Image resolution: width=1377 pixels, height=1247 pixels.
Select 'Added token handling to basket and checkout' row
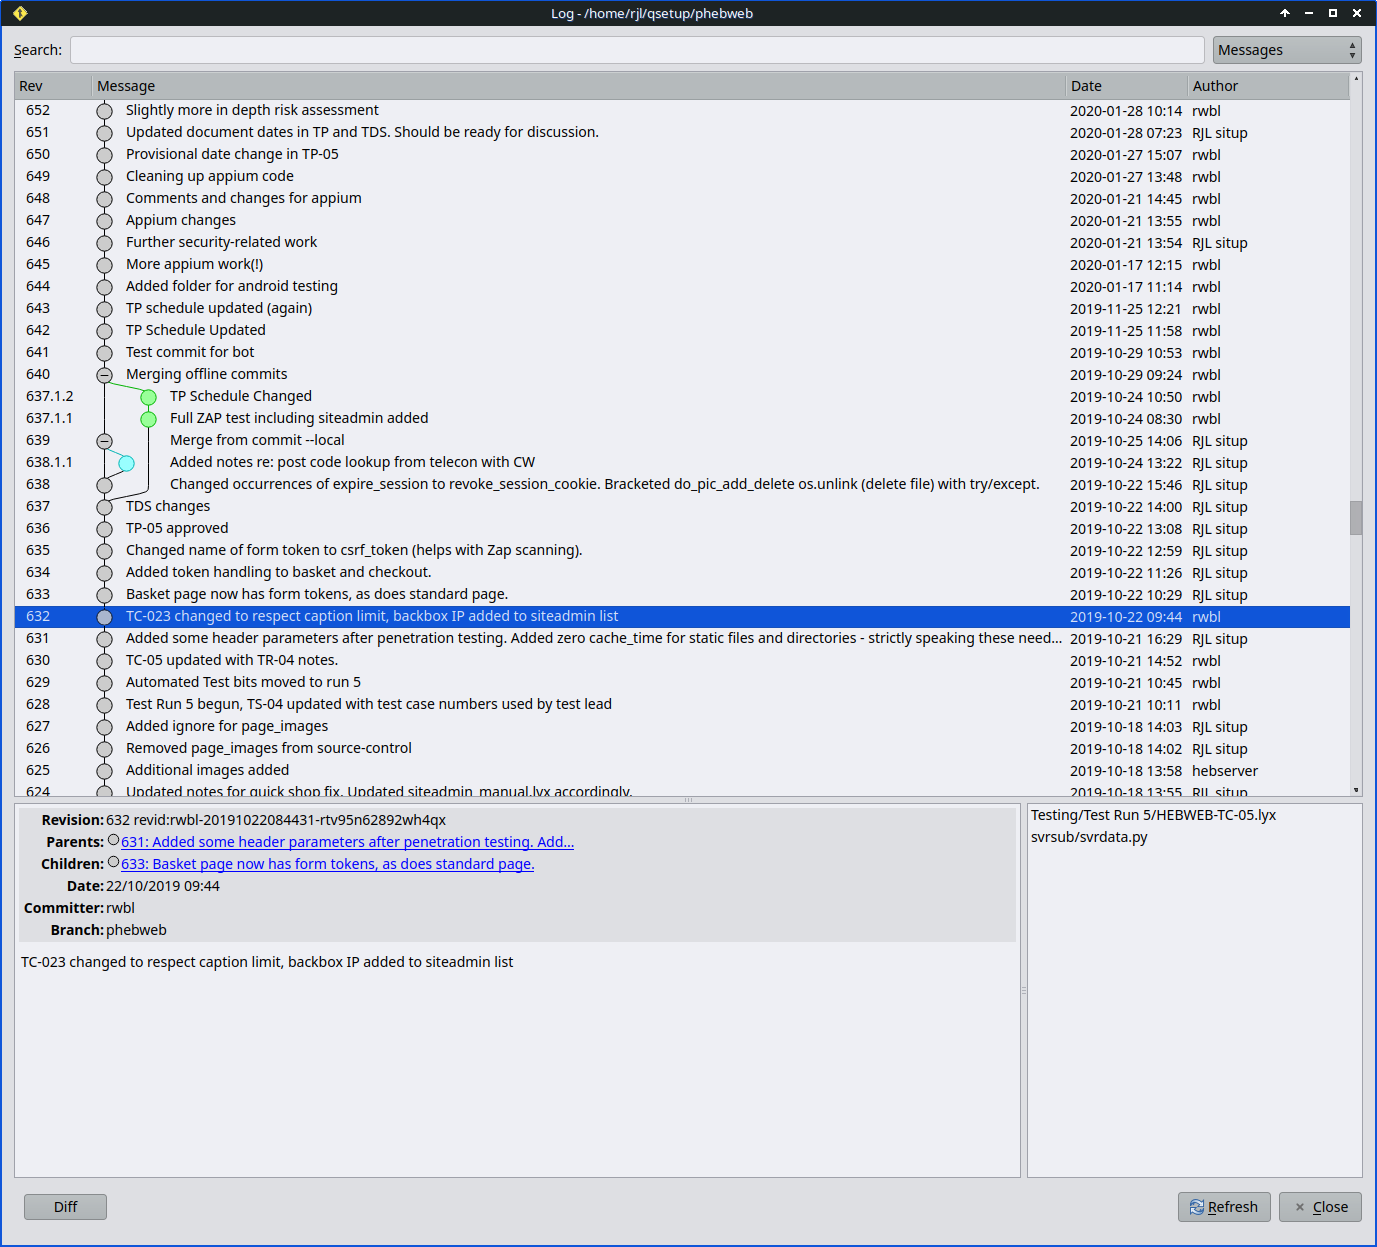682,572
